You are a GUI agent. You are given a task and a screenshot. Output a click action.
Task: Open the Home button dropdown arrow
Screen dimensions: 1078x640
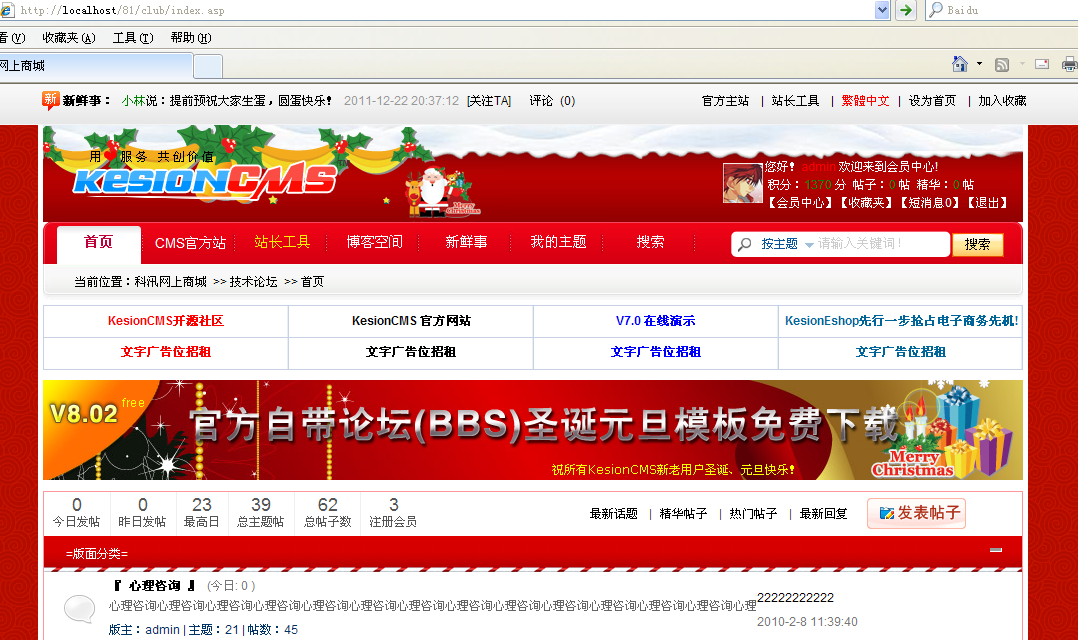977,62
